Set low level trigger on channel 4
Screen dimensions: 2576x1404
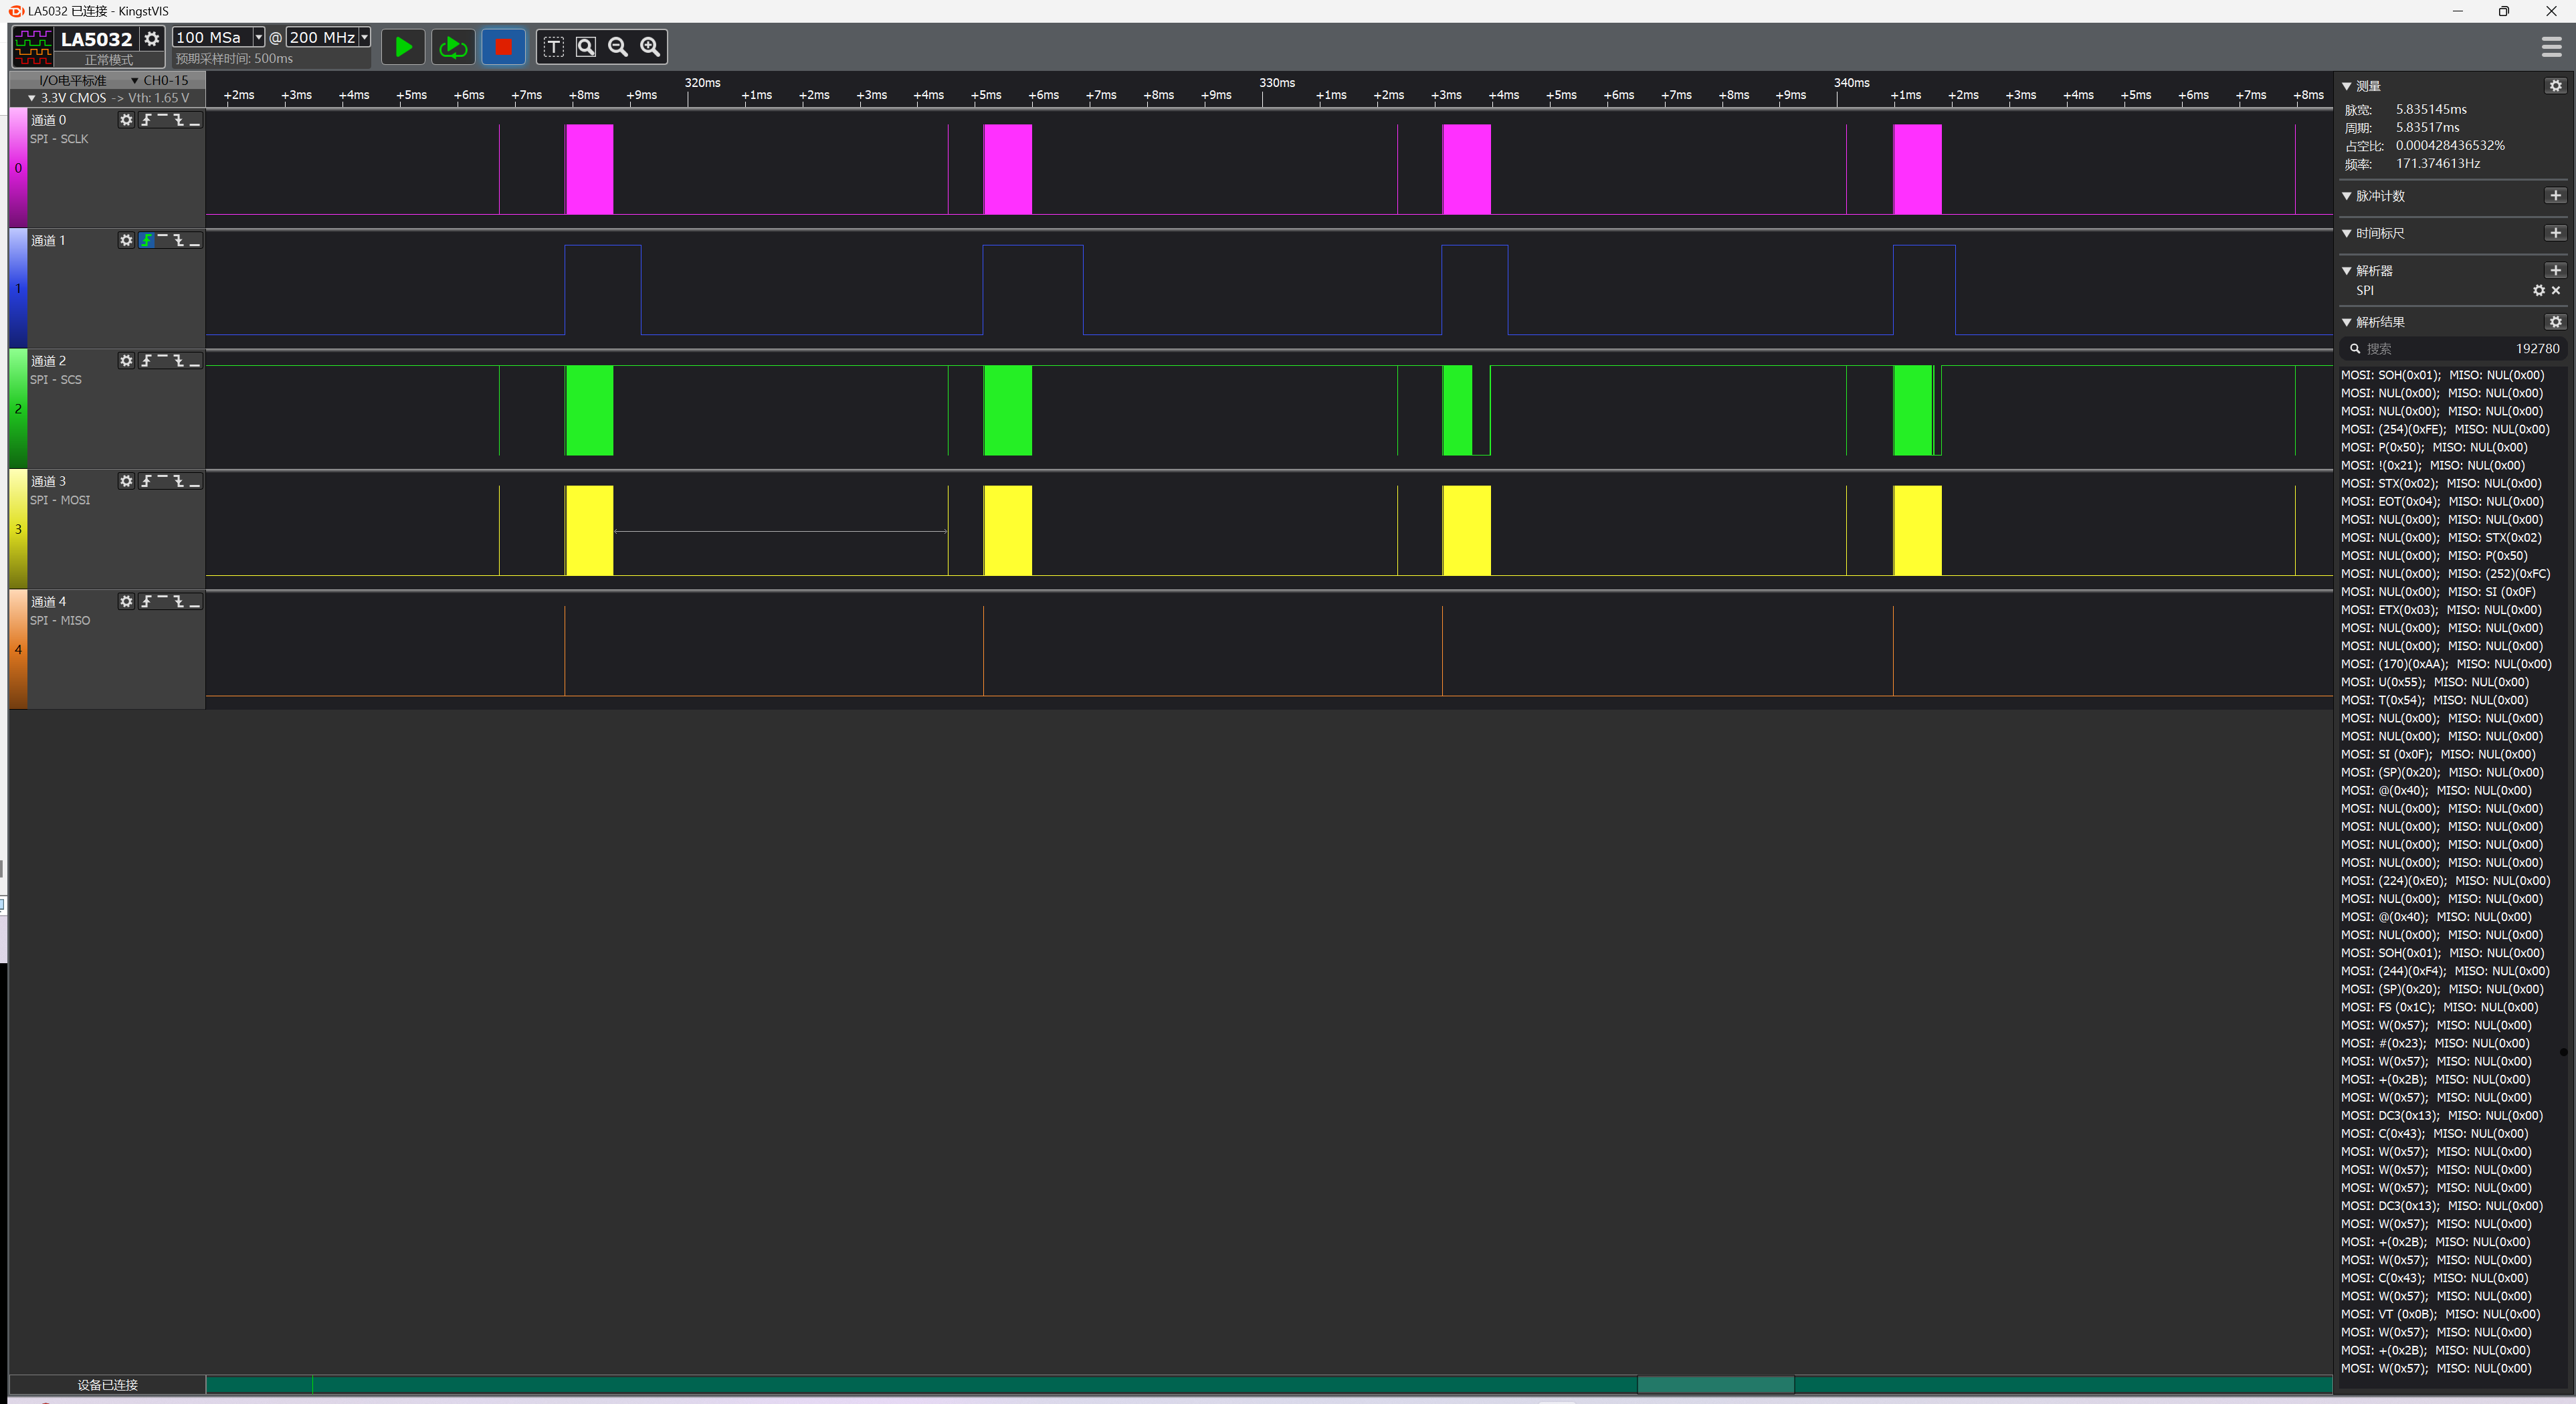click(x=194, y=601)
